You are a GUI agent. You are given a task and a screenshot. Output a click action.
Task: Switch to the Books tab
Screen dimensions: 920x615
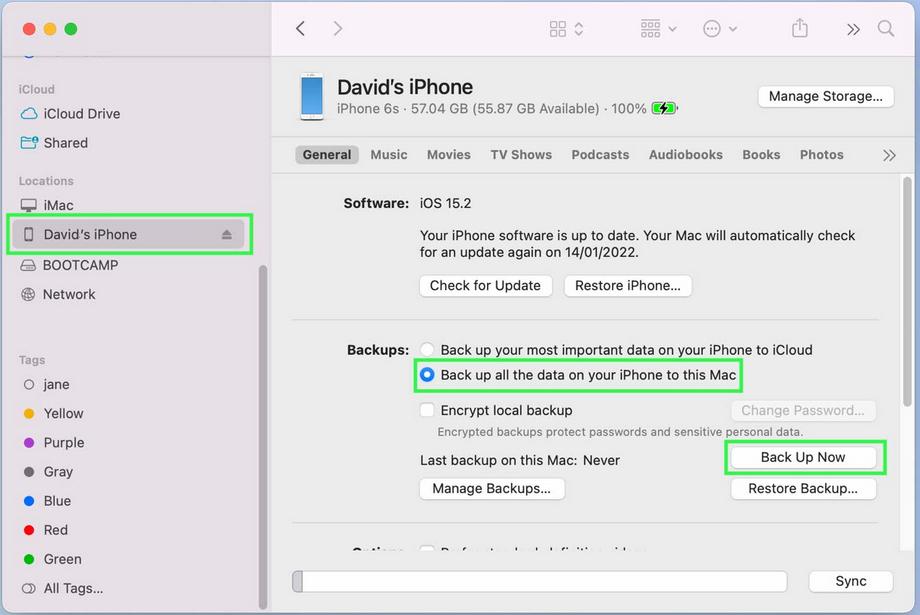pyautogui.click(x=761, y=155)
